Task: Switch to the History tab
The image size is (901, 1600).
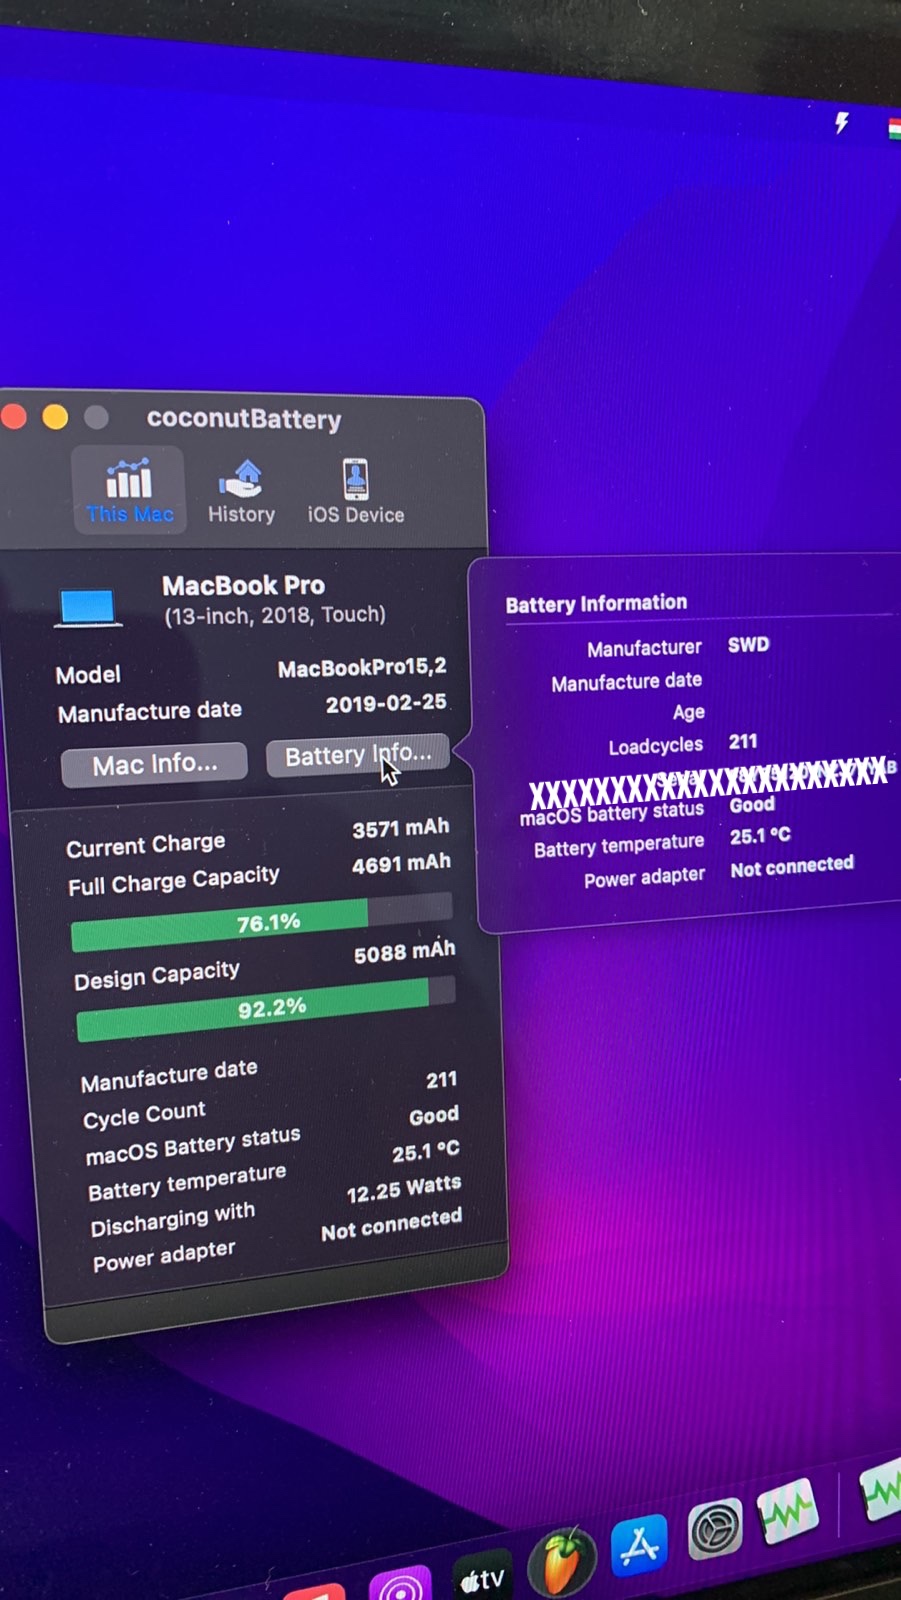Action: [x=241, y=491]
